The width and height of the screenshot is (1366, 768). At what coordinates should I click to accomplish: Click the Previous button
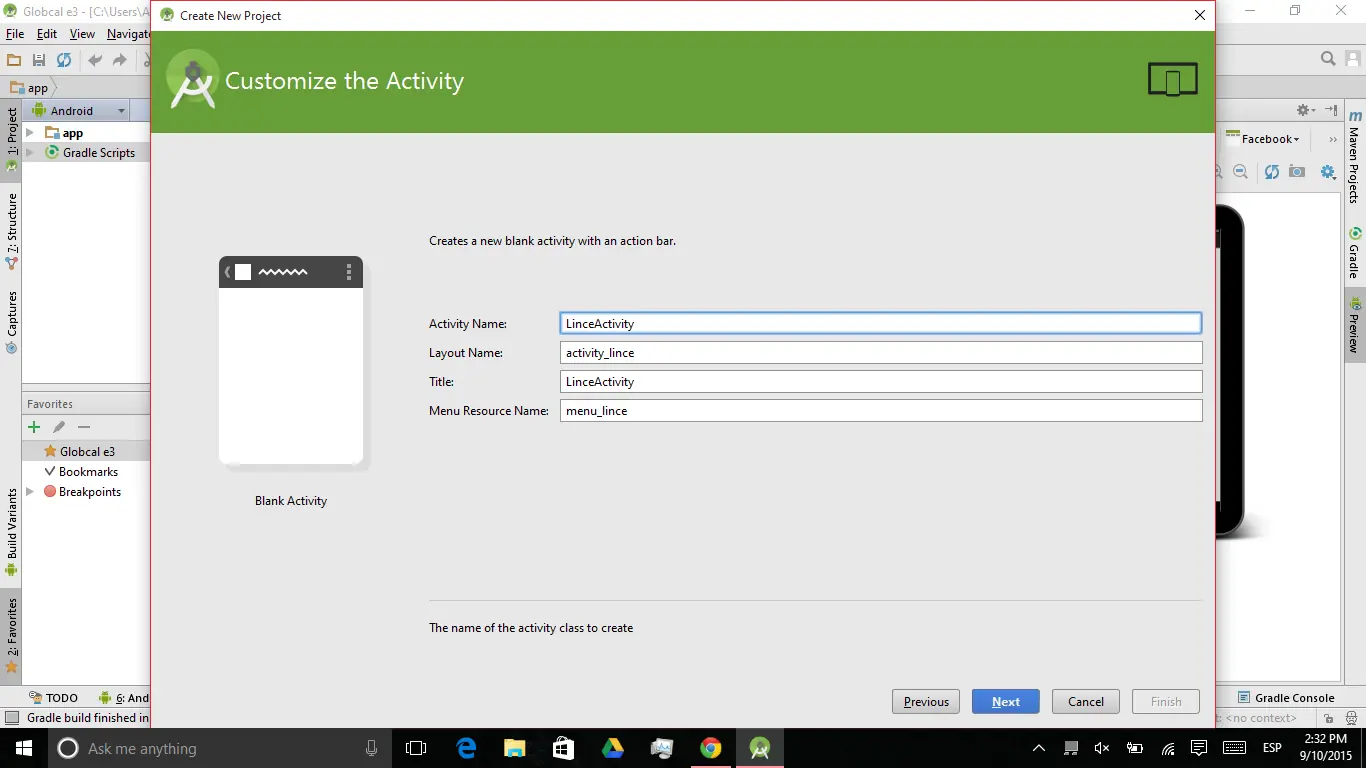point(926,701)
